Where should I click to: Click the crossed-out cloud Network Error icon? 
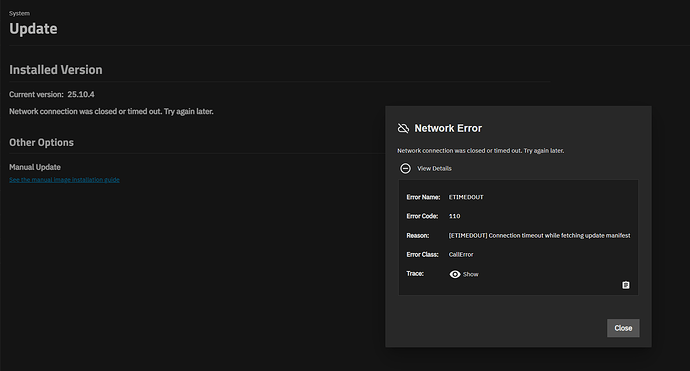(x=403, y=128)
